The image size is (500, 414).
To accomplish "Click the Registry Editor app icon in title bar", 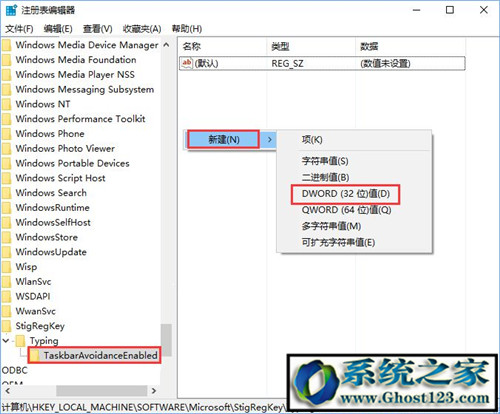I will click(11, 10).
